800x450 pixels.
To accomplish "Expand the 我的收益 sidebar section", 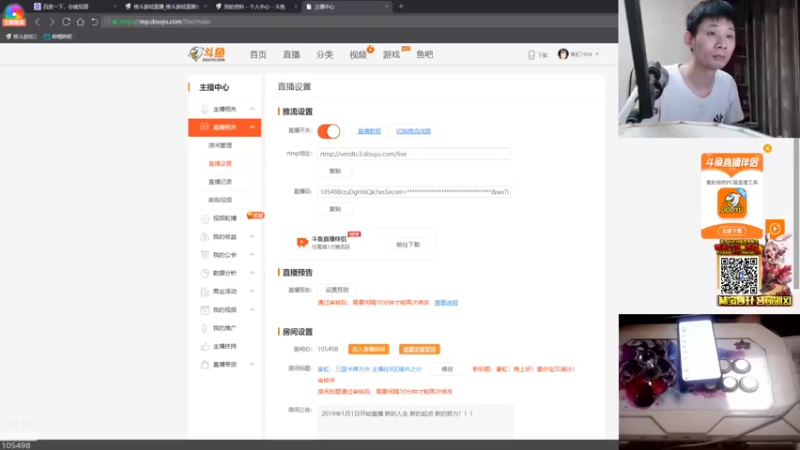I will click(252, 237).
